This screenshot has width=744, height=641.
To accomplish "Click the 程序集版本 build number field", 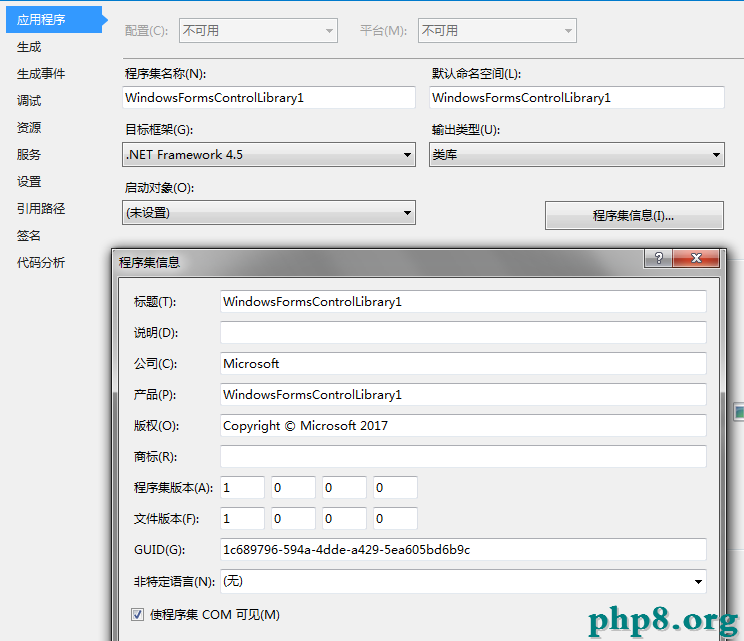I will coord(344,488).
